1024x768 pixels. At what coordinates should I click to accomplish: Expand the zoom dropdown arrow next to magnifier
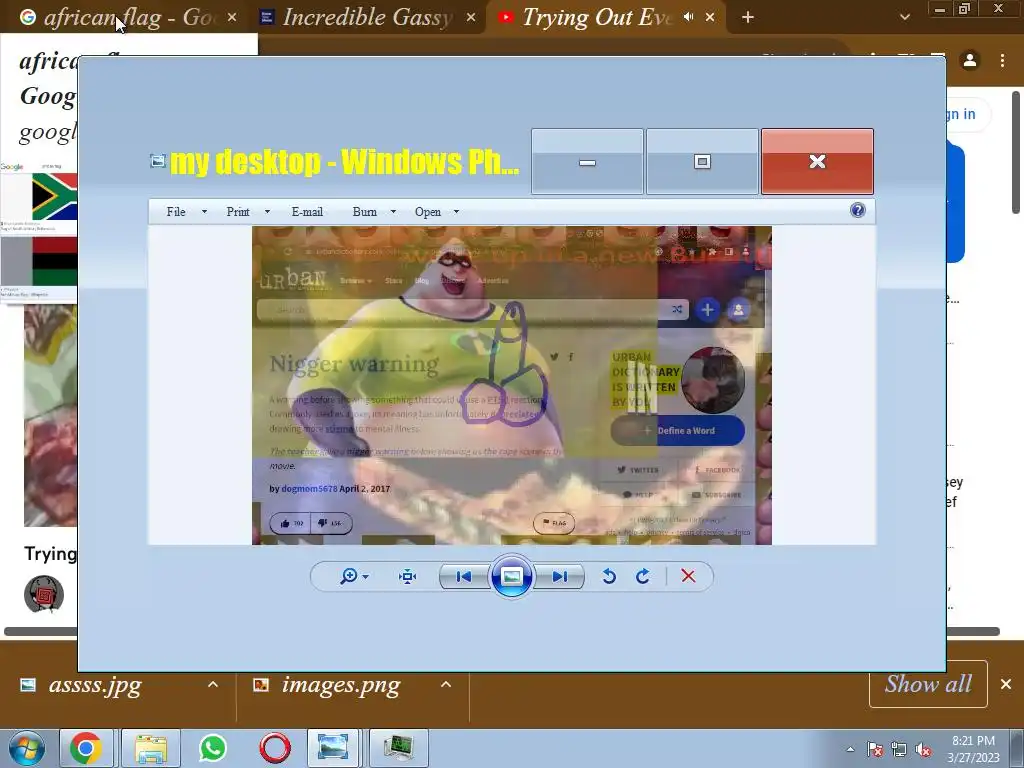pos(365,577)
